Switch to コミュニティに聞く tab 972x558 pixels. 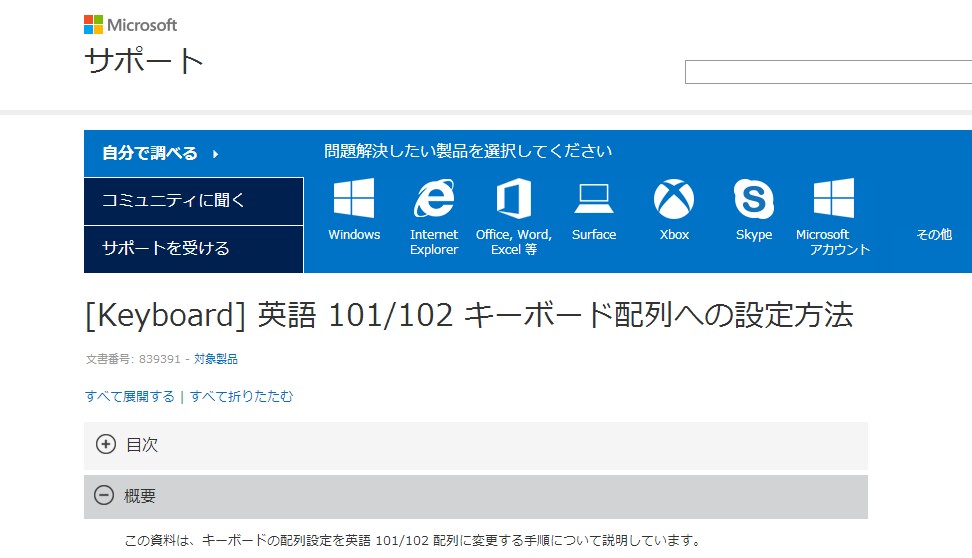[x=193, y=201]
